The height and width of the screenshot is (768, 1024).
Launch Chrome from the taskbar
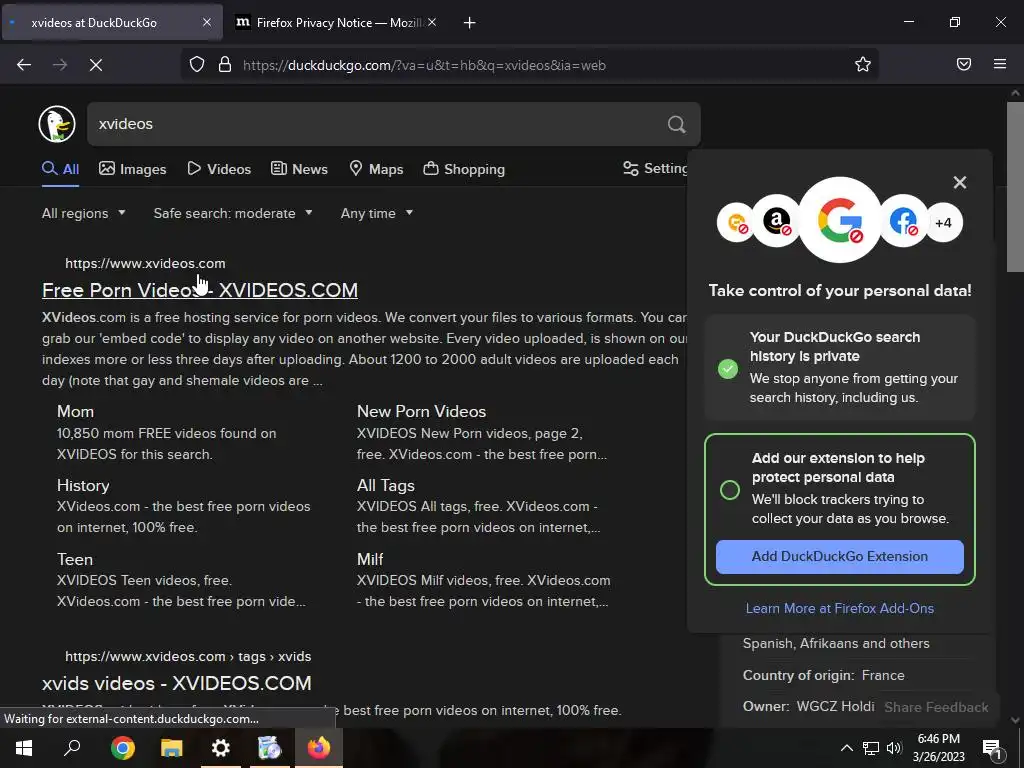(x=123, y=748)
